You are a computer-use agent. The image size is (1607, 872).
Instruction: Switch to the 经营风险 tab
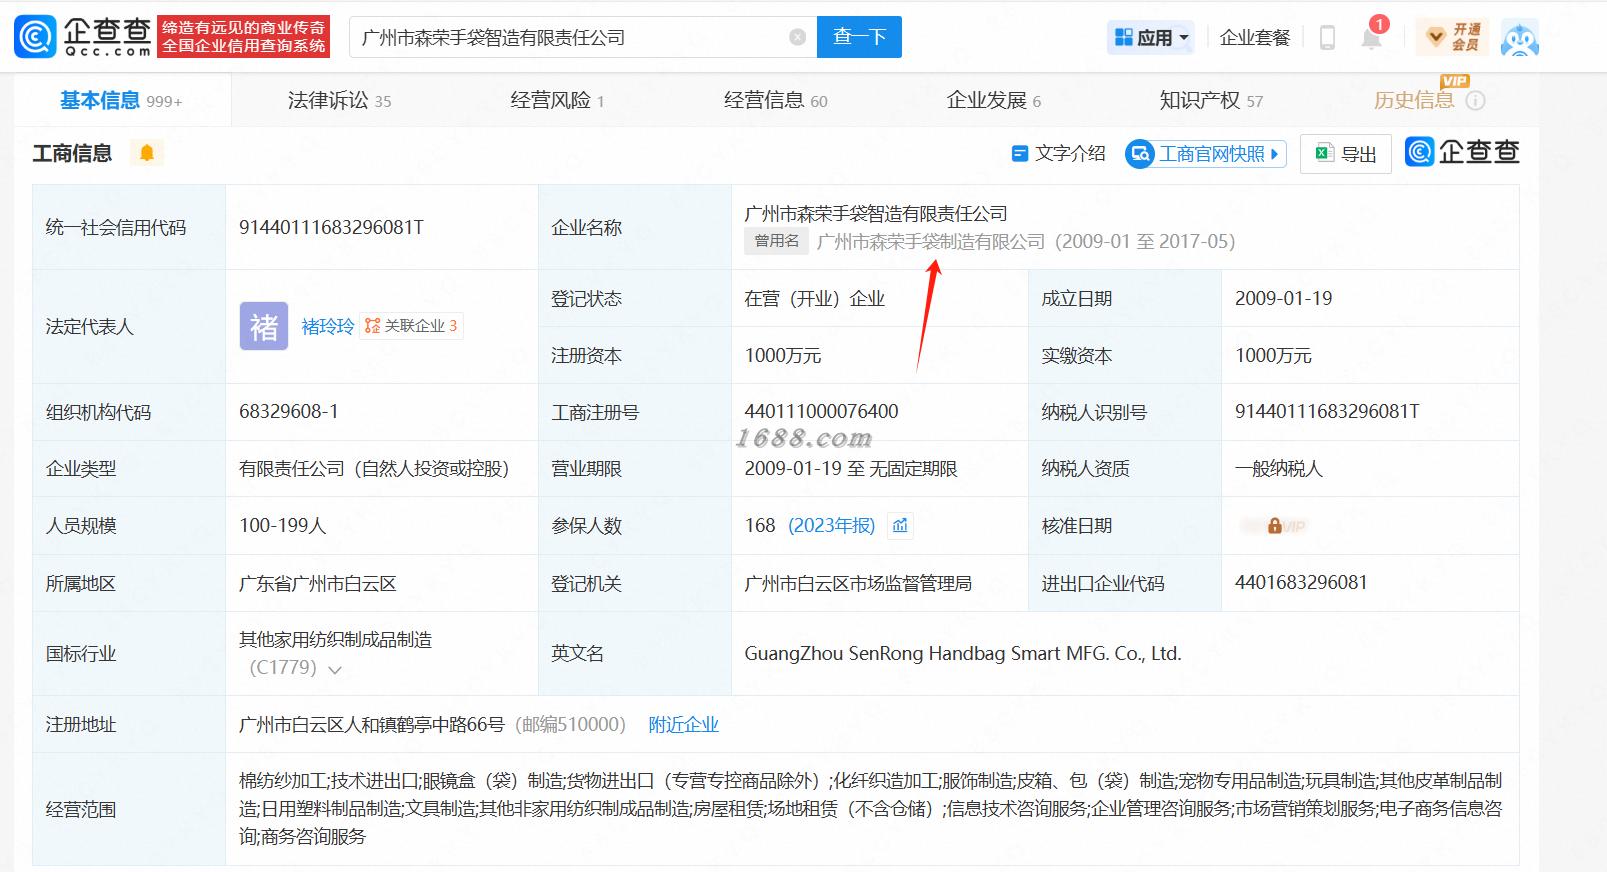point(557,101)
